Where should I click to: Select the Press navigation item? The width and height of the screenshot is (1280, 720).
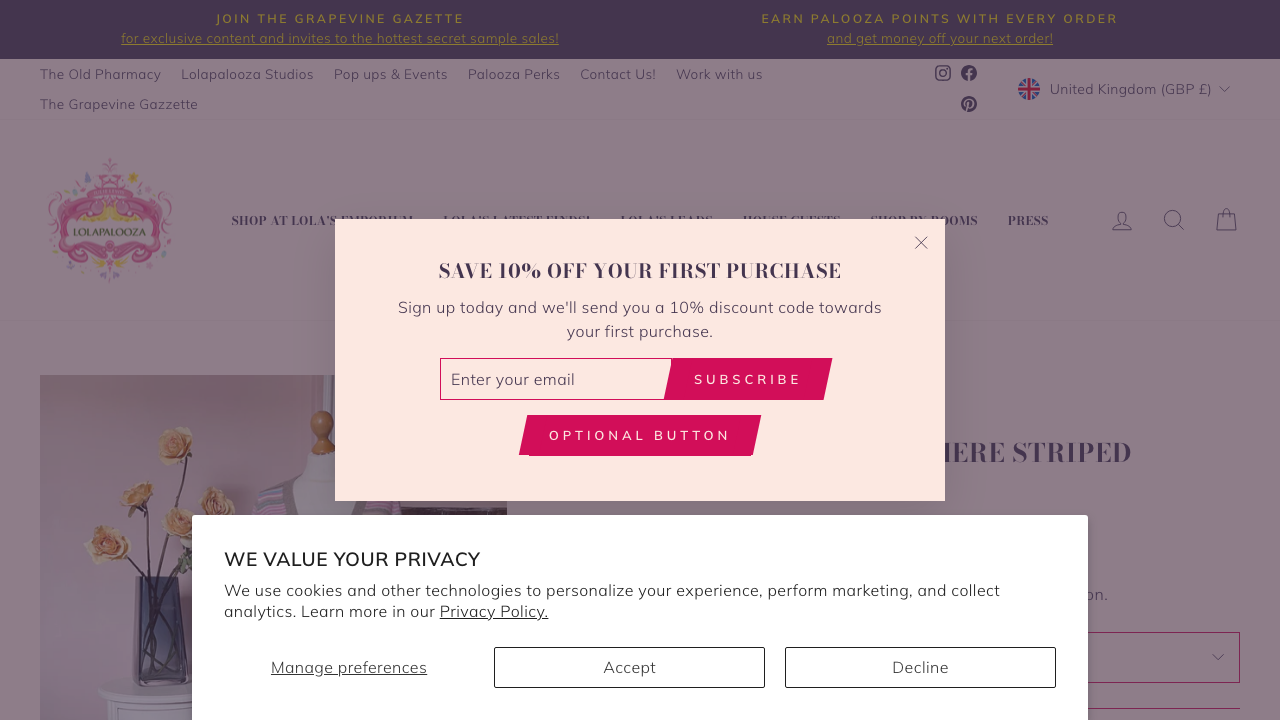[1028, 219]
